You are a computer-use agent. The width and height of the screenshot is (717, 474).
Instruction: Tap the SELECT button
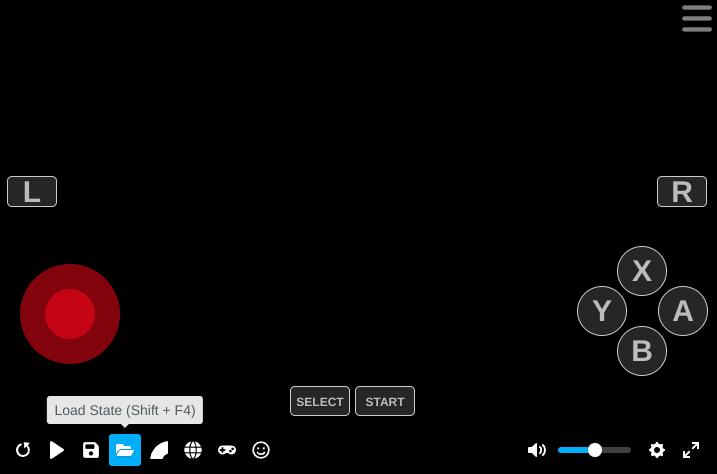(320, 401)
